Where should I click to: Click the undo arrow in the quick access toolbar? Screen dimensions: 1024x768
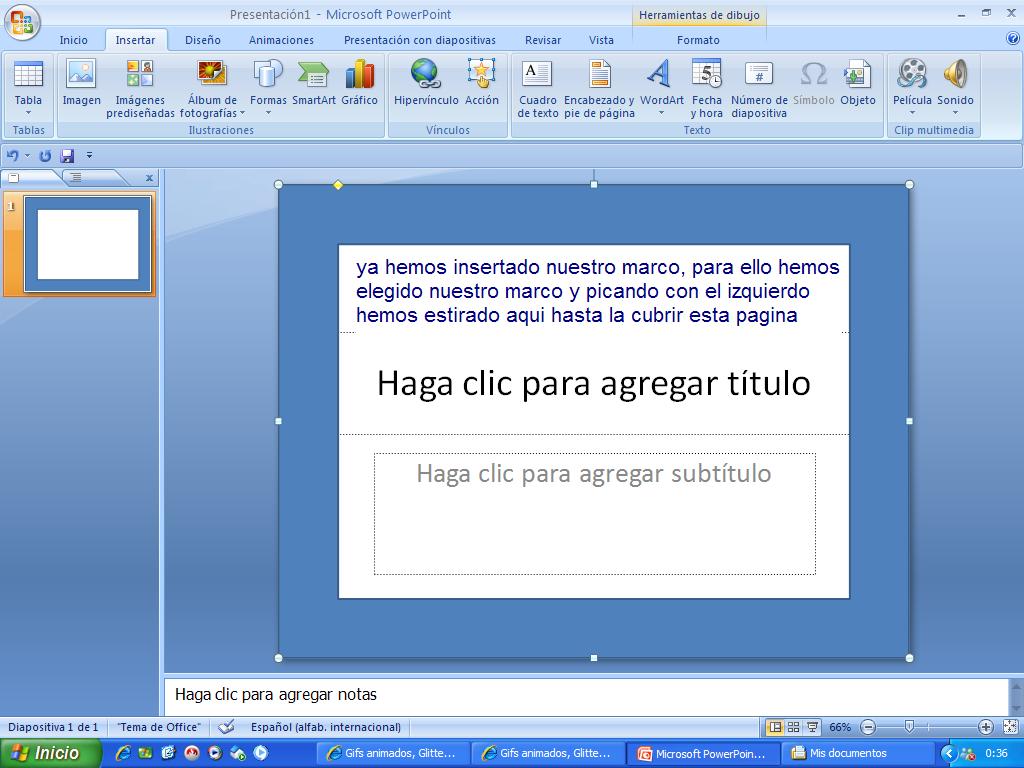pyautogui.click(x=12, y=155)
